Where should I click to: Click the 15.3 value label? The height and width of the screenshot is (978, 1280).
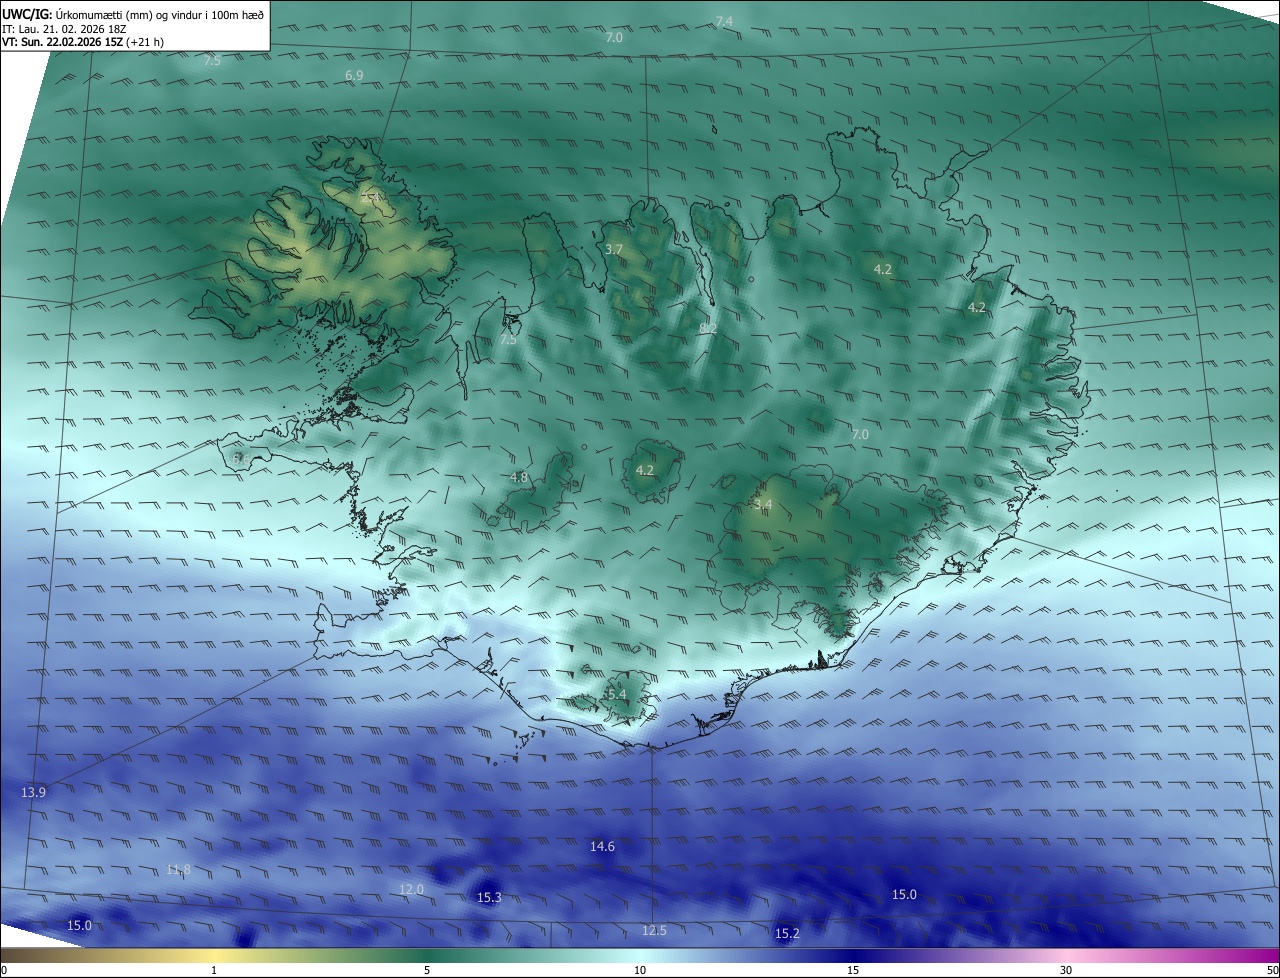click(x=489, y=898)
